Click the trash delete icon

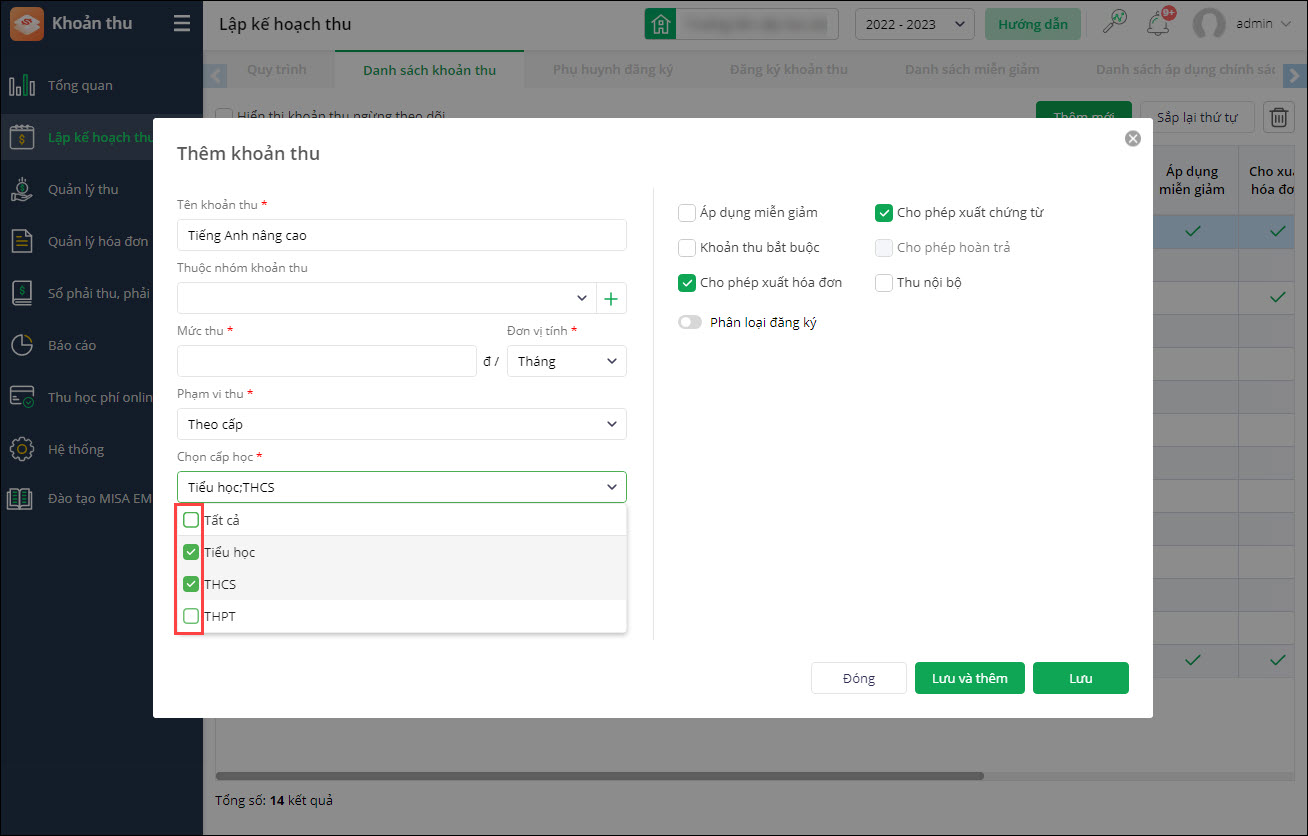coord(1279,117)
